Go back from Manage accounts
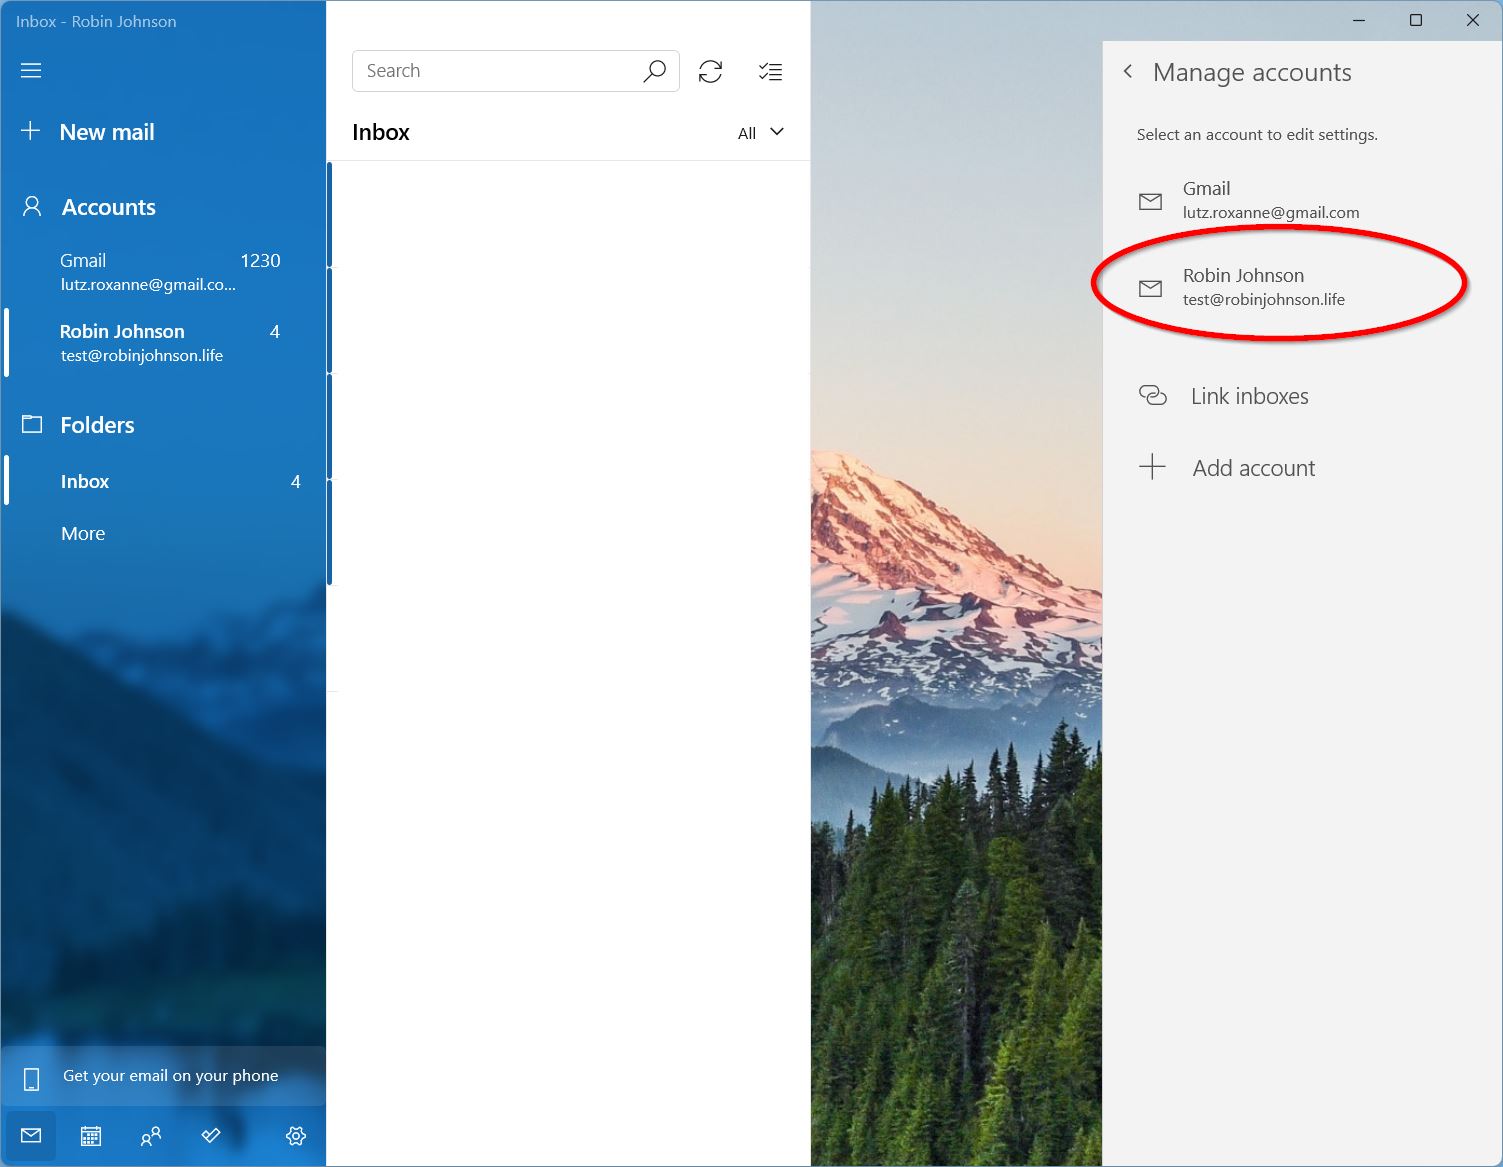Screen dimensions: 1503x1167 coord(1128,71)
